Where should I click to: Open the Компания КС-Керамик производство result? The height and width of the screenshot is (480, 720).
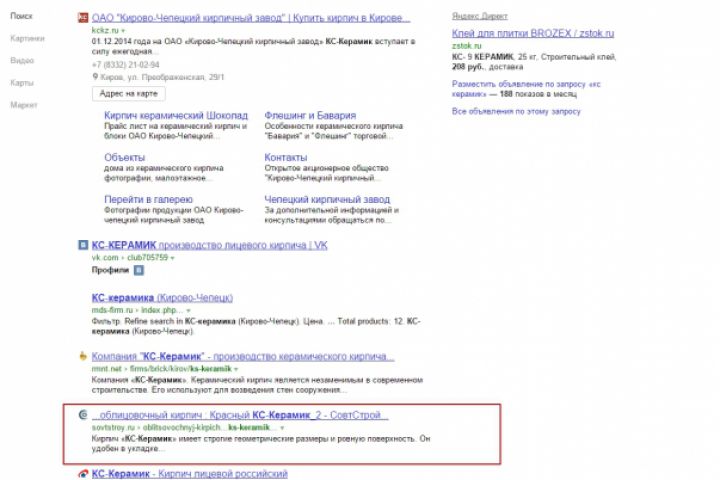243,356
